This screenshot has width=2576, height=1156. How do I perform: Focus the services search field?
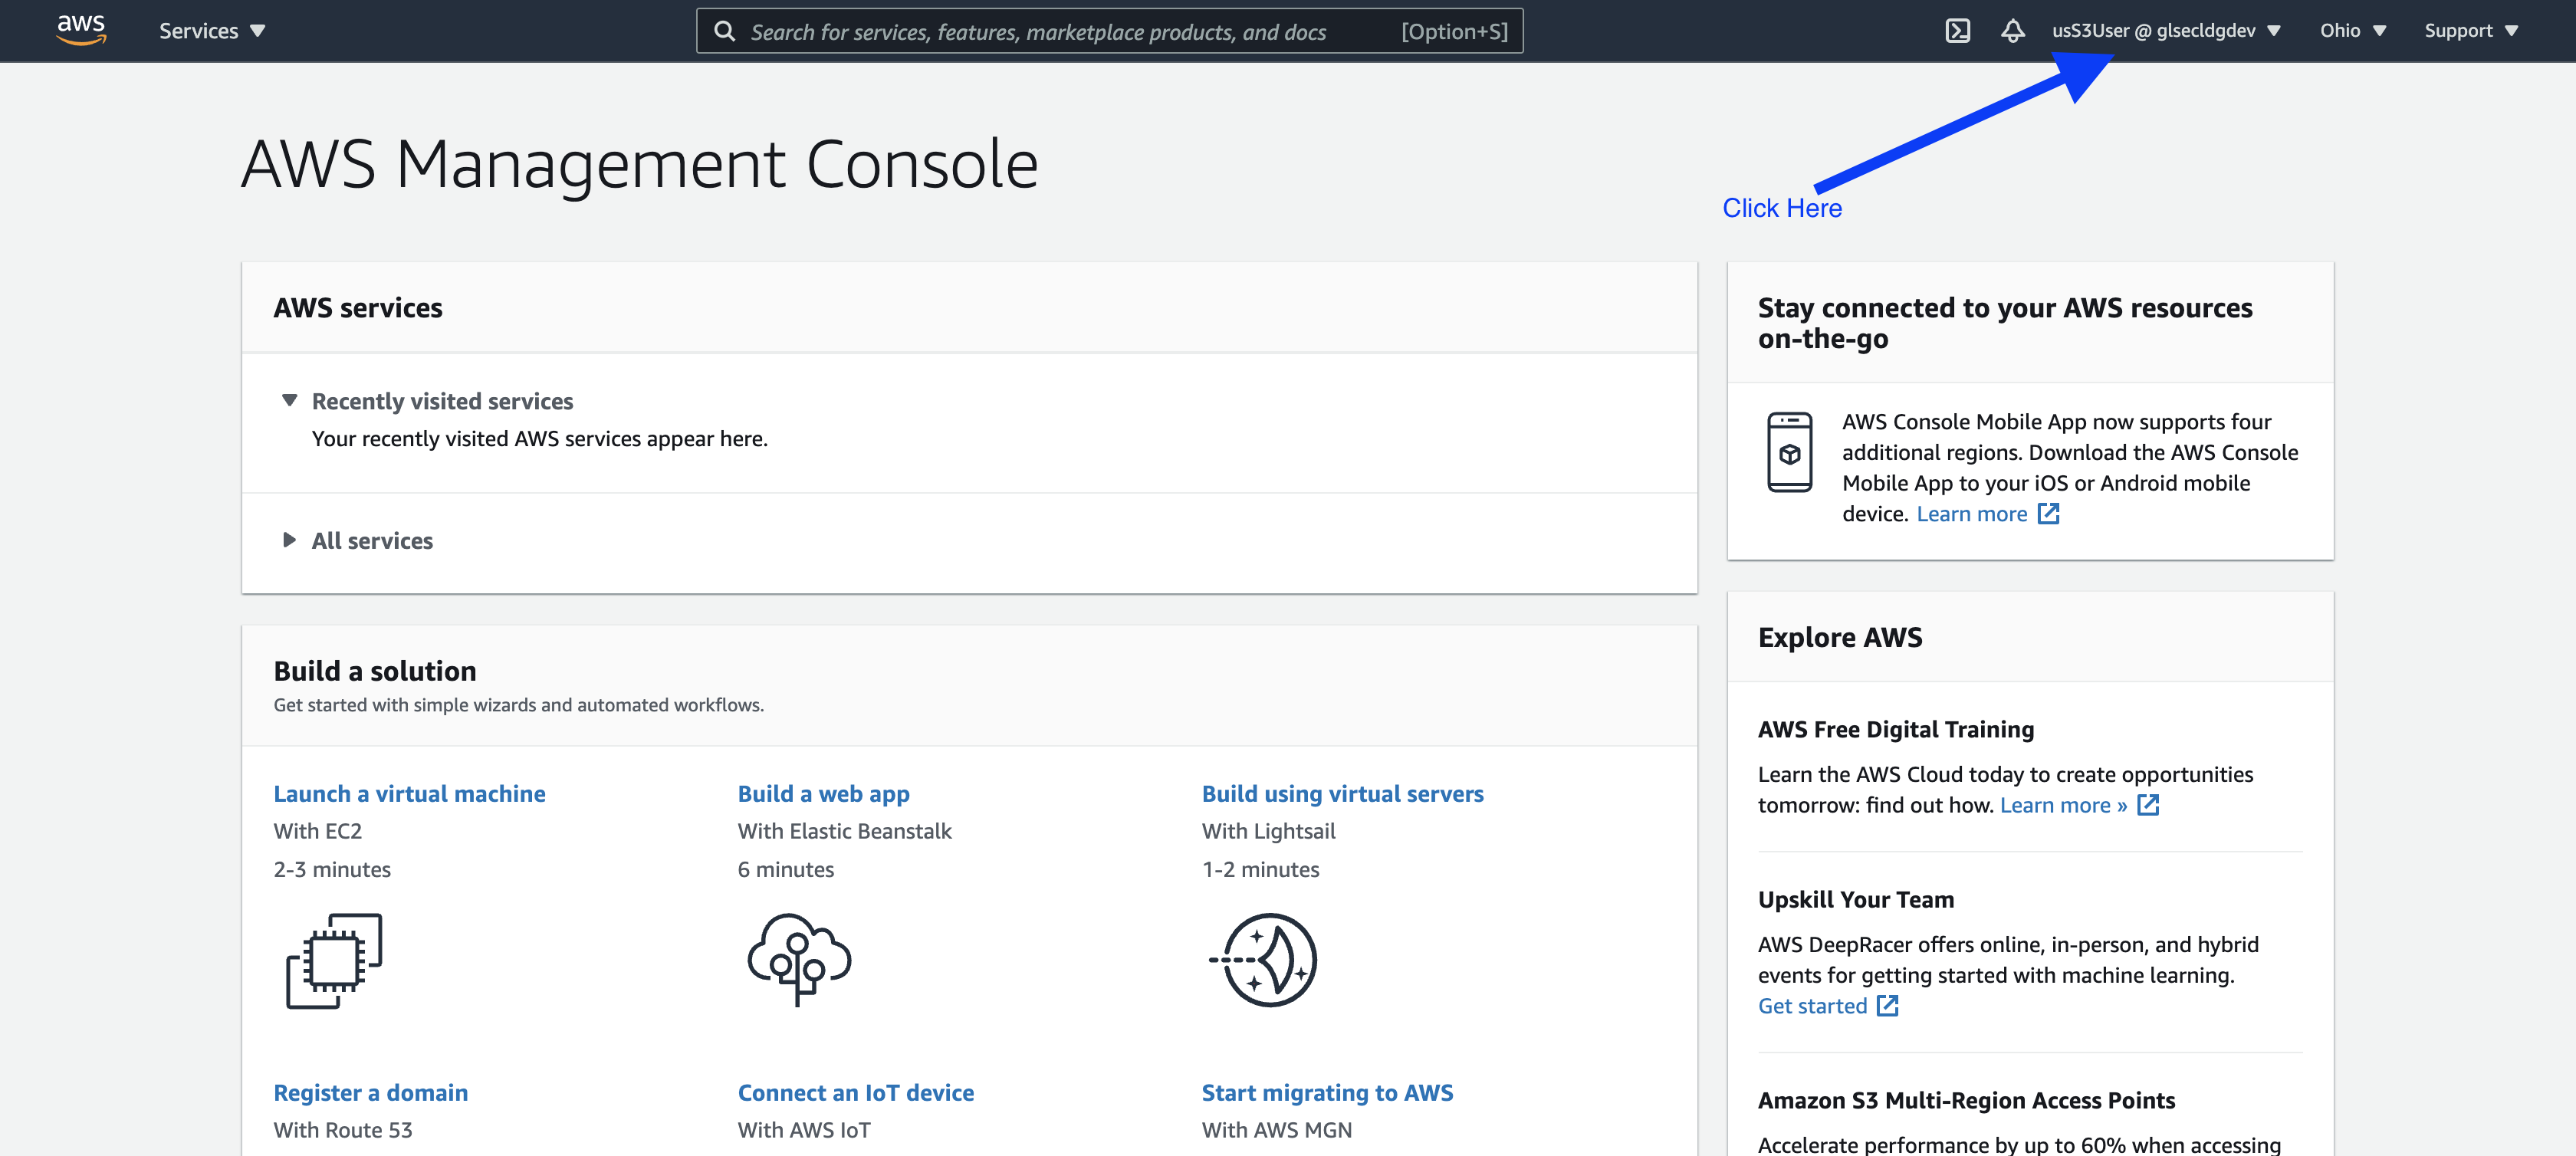[x=1109, y=31]
